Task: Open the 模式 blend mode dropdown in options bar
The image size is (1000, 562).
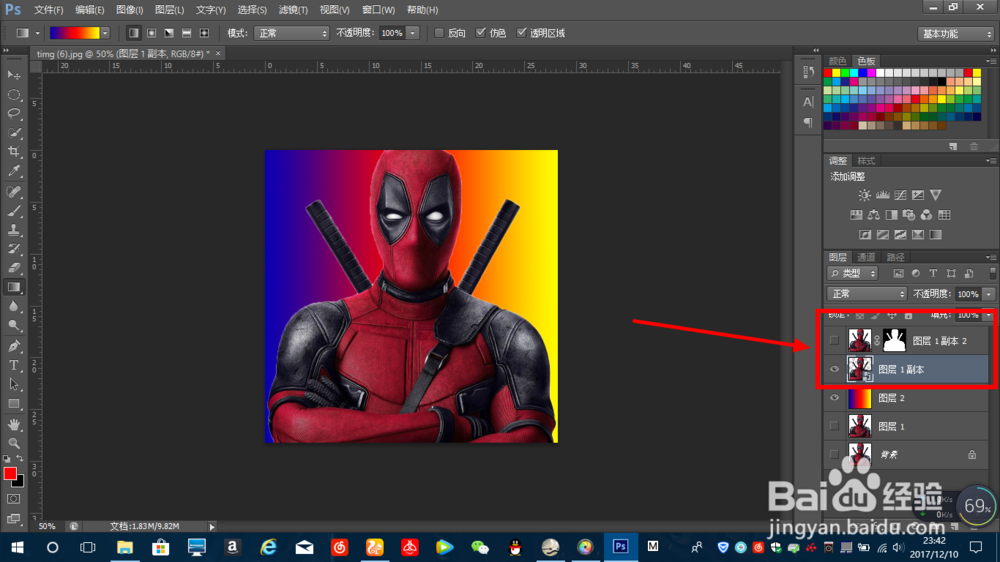Action: (291, 33)
